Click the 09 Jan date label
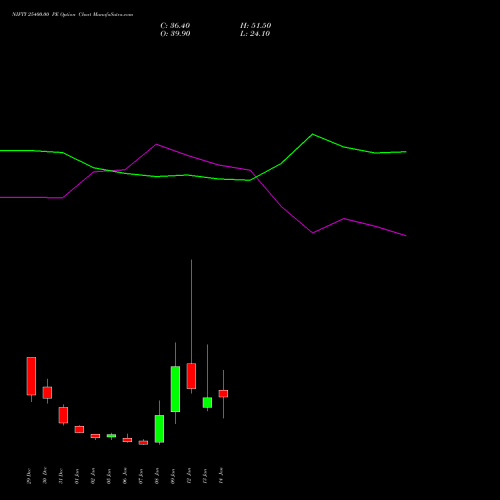The height and width of the screenshot is (500, 500). pyautogui.click(x=173, y=476)
